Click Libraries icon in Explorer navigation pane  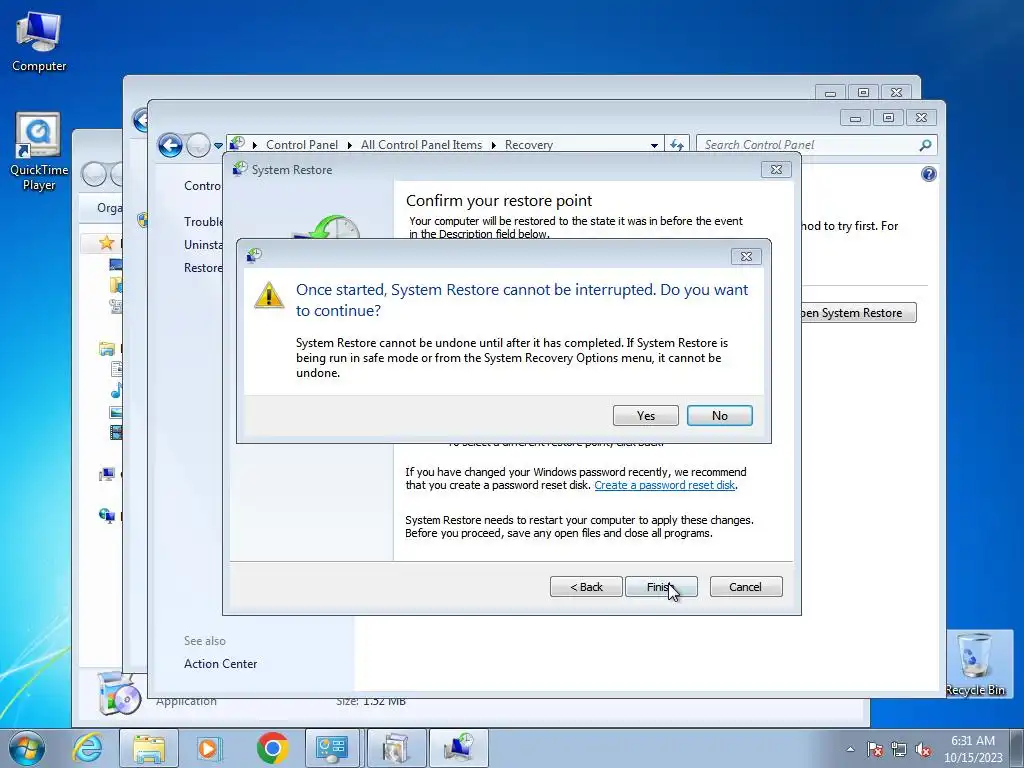click(x=106, y=349)
